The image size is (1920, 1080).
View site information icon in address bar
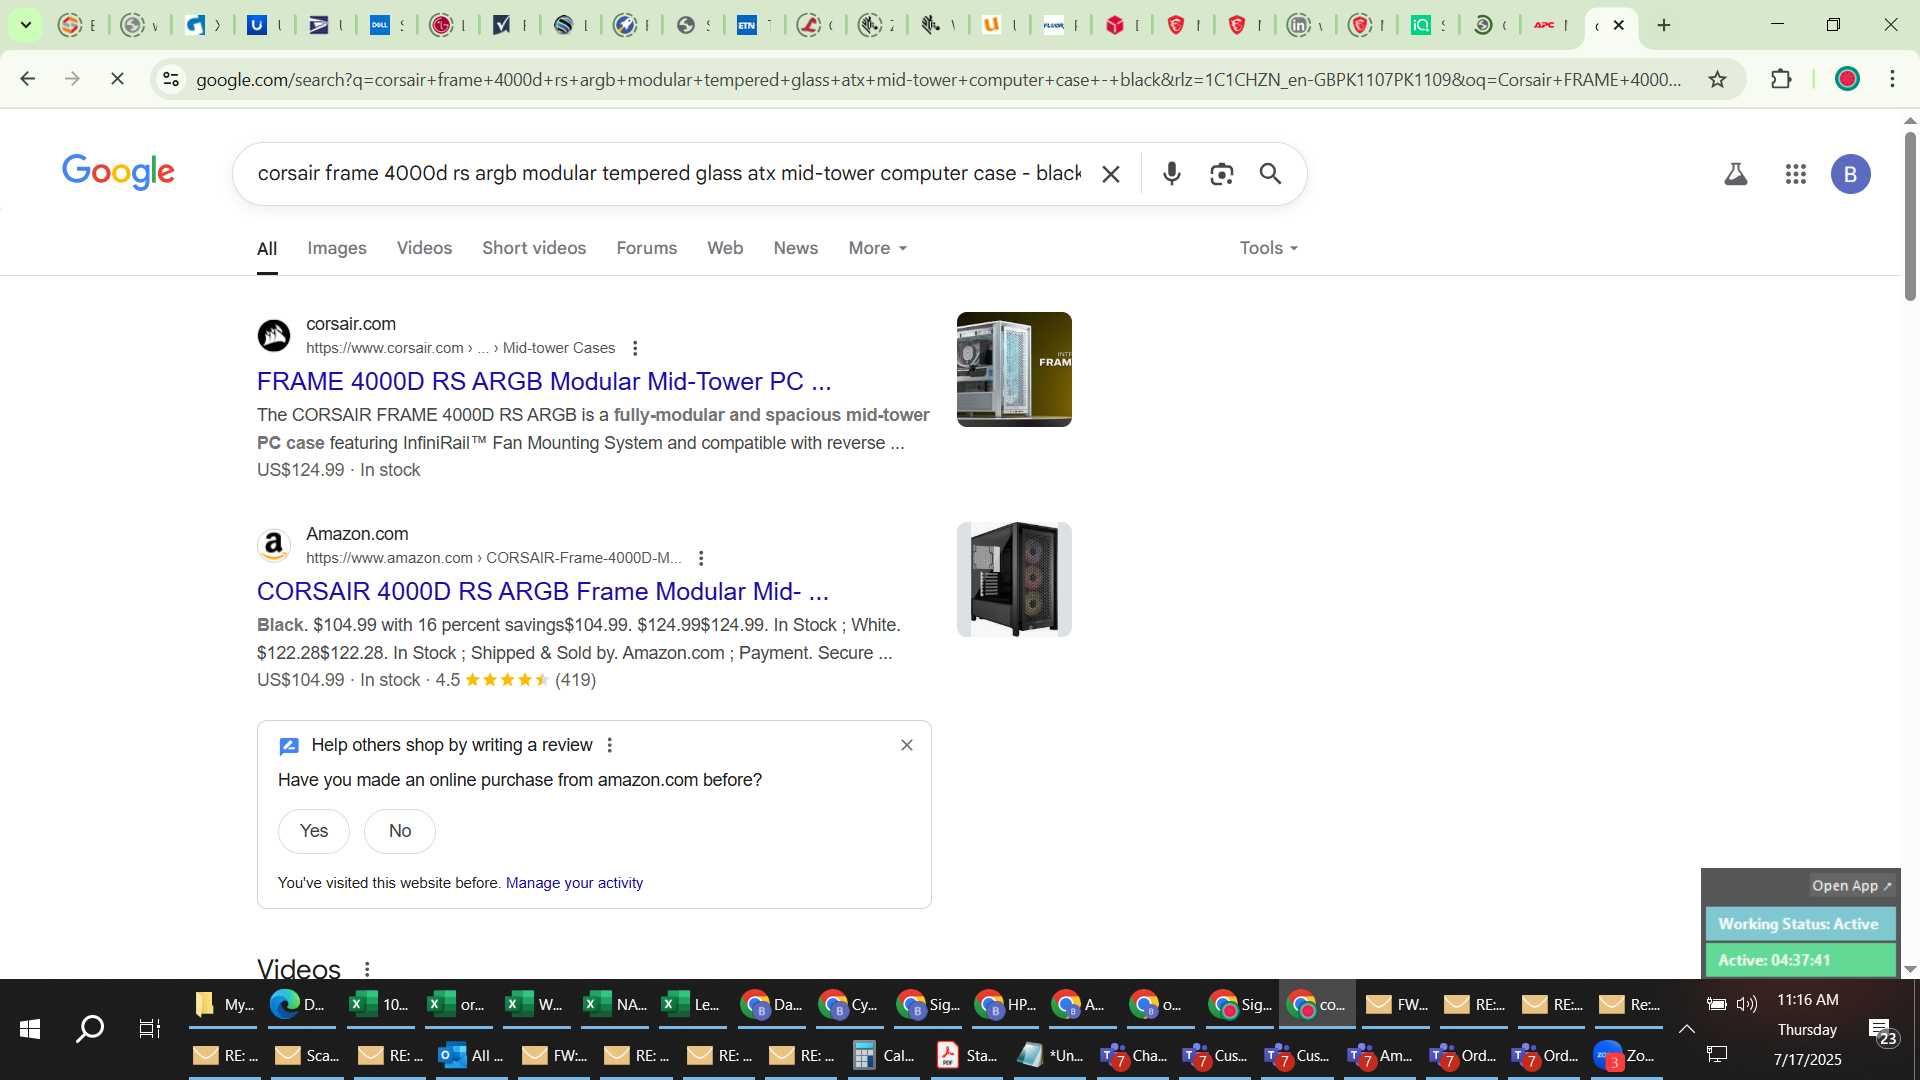[171, 79]
